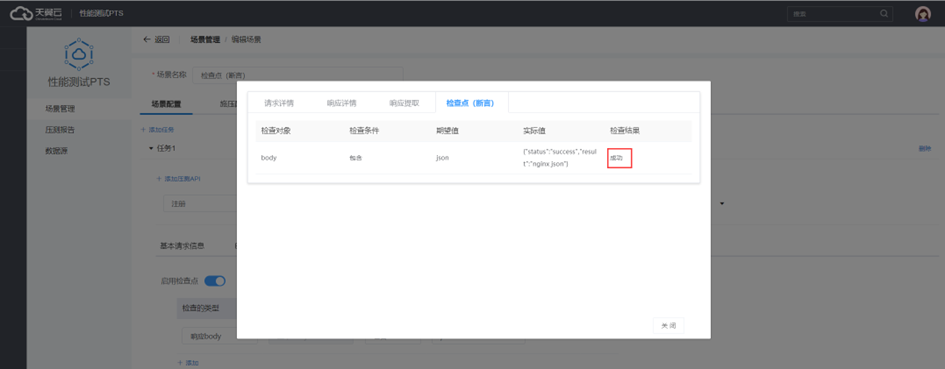Click the body check object cell
Screen dimensions: 945x369
coord(268,158)
